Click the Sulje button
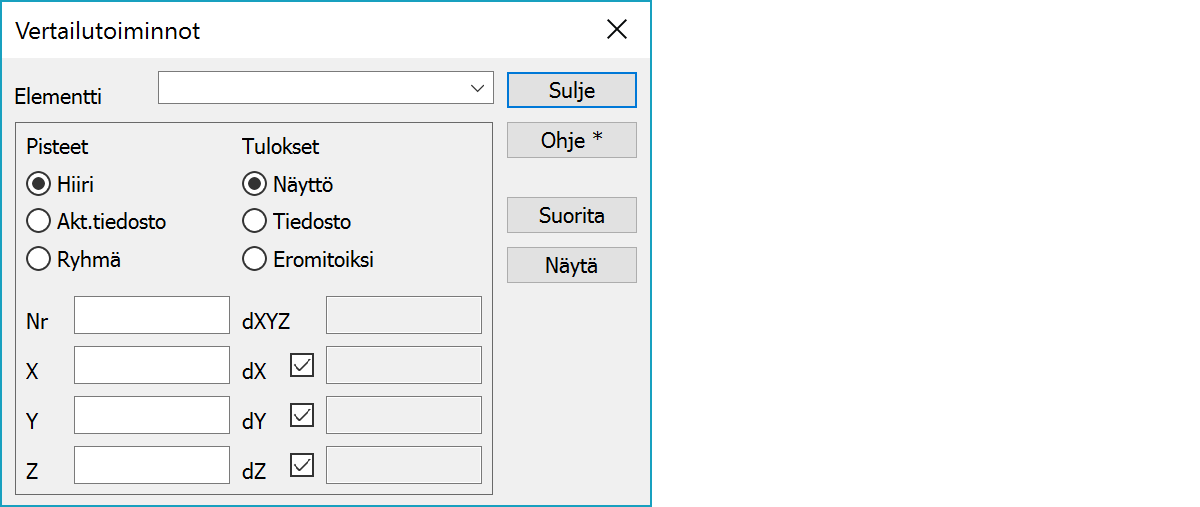The image size is (1200, 507). pyautogui.click(x=572, y=90)
